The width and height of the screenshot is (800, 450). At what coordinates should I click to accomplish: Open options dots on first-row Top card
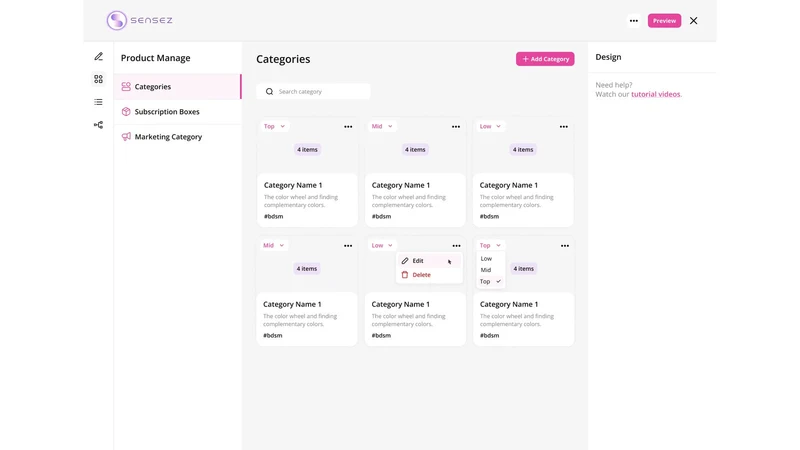pos(348,127)
